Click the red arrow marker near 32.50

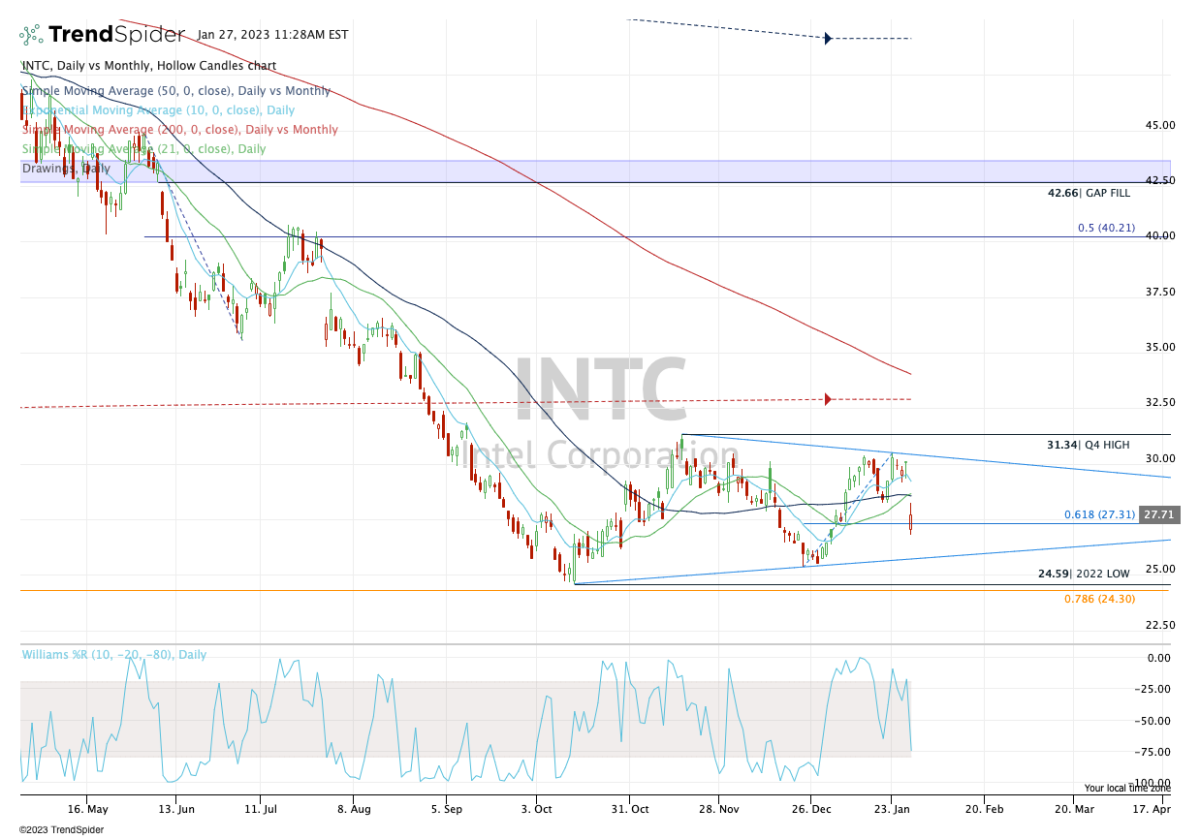828,399
